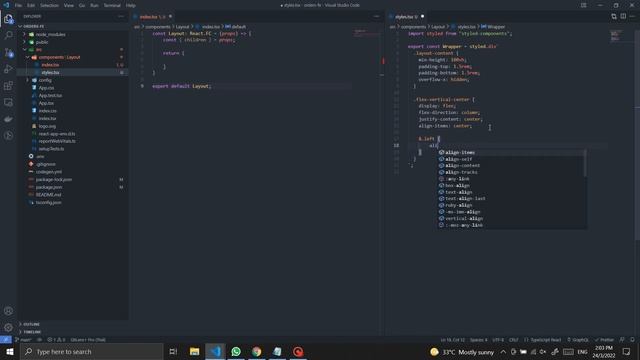
Task: Click the VS Code logo in title bar
Action: pos(6,5)
